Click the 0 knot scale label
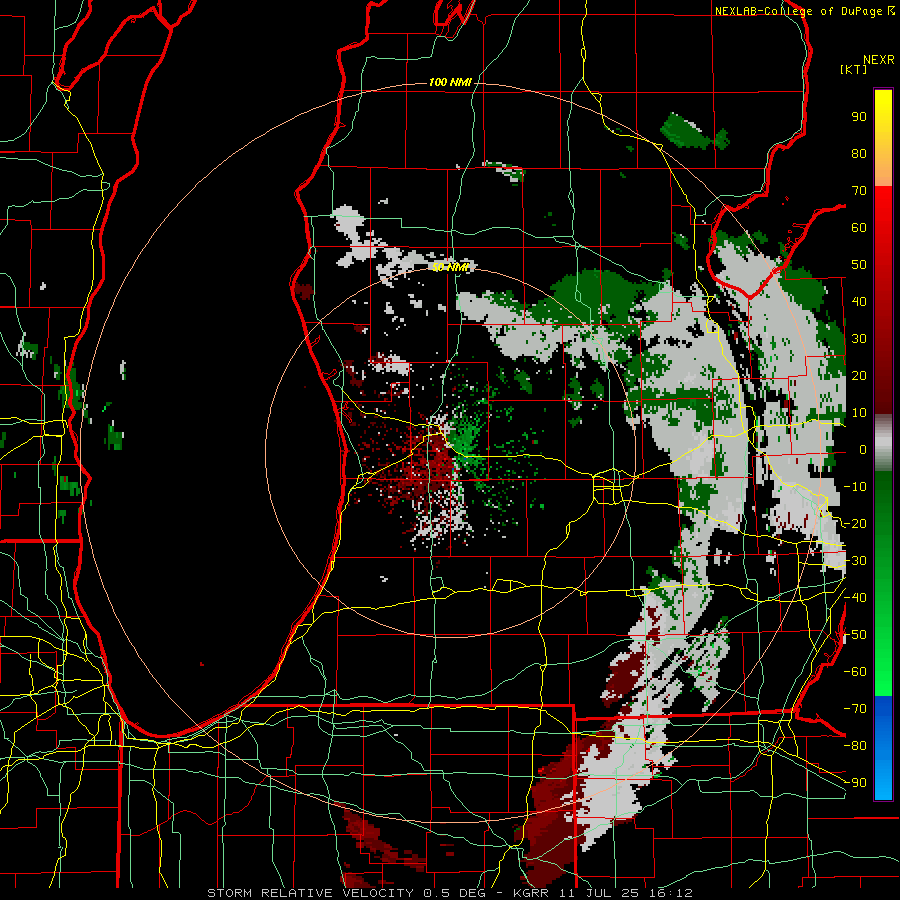 pyautogui.click(x=863, y=450)
